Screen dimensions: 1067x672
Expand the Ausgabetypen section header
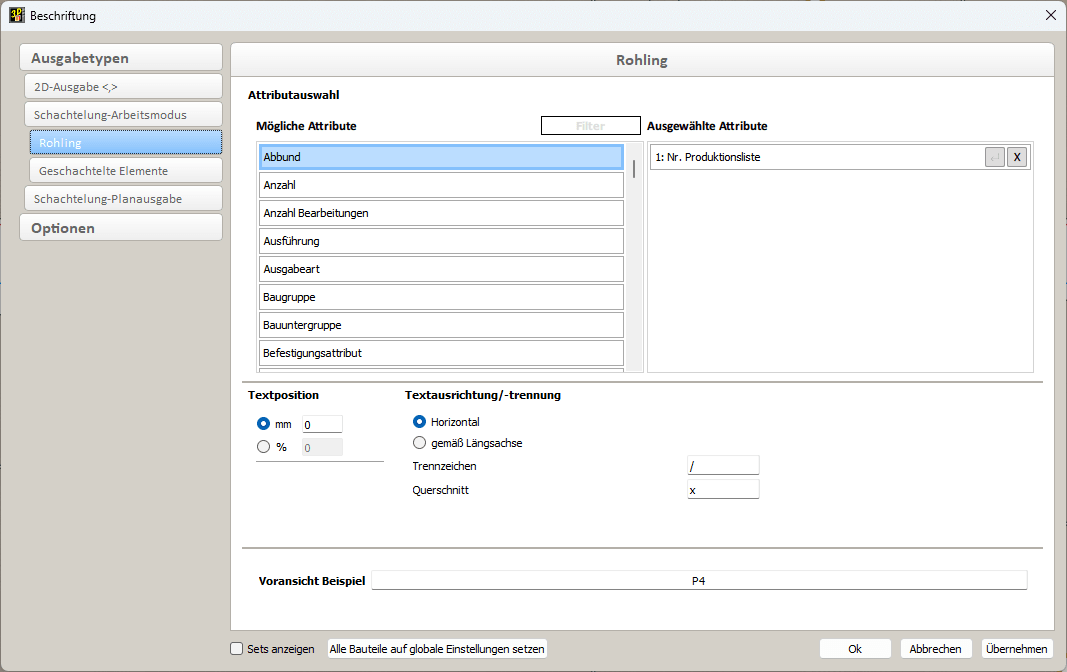pyautogui.click(x=121, y=58)
